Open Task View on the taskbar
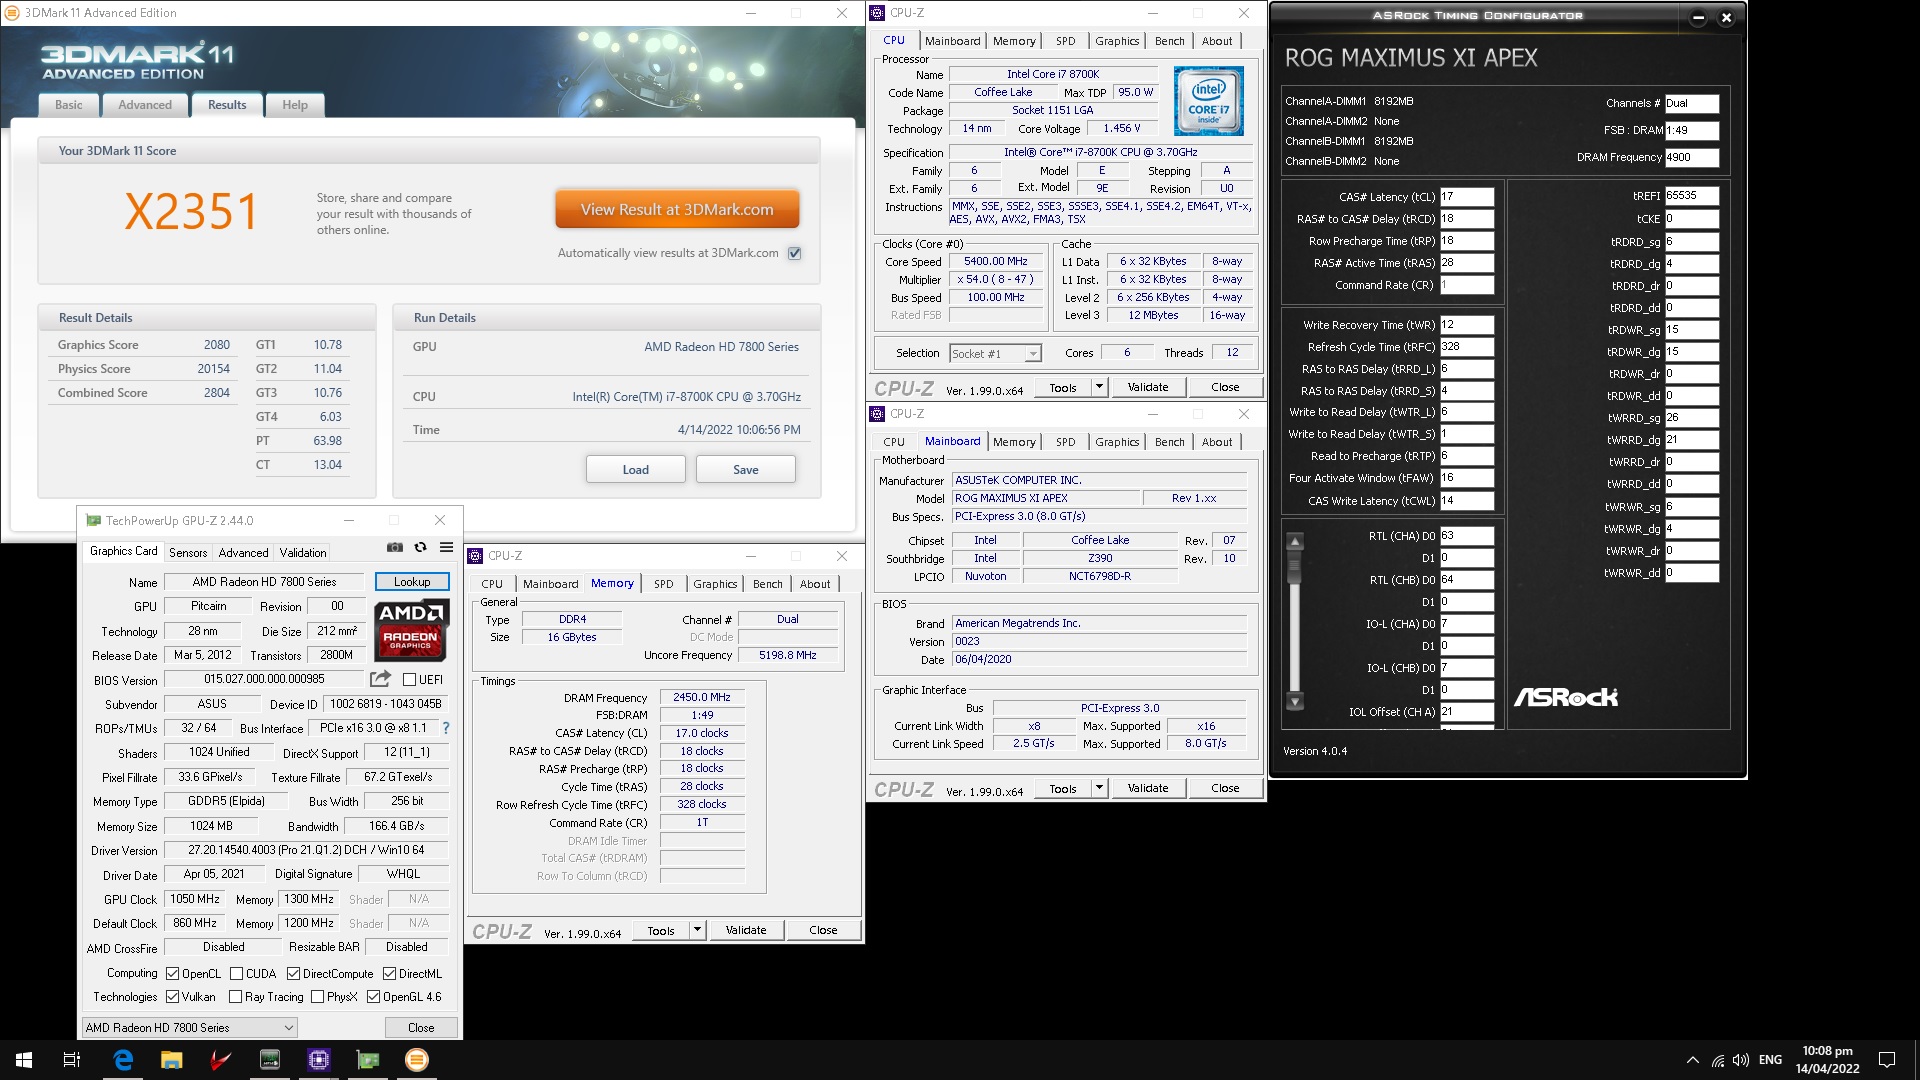The height and width of the screenshot is (1080, 1920). [72, 1060]
